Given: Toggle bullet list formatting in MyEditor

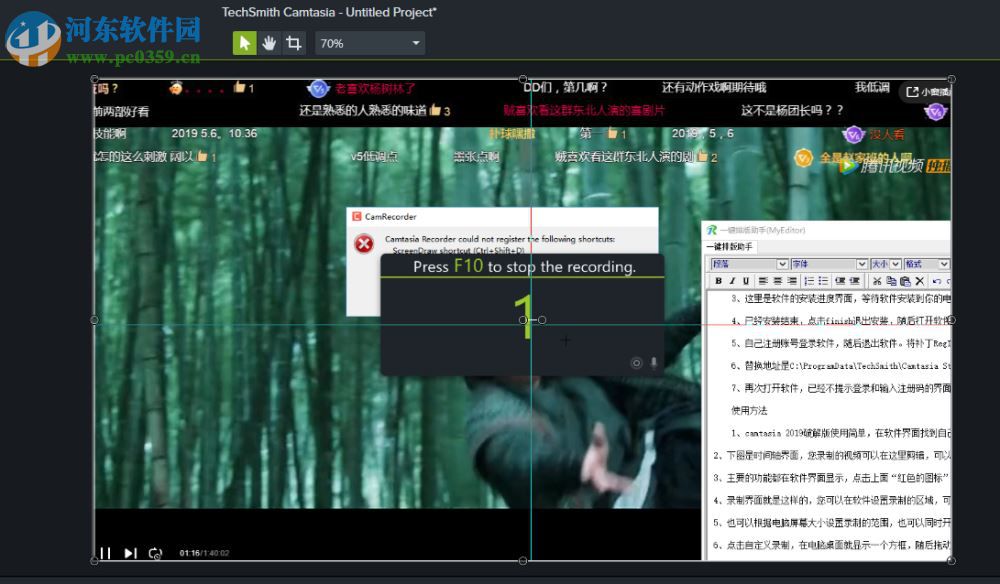Looking at the screenshot, I should tap(822, 280).
